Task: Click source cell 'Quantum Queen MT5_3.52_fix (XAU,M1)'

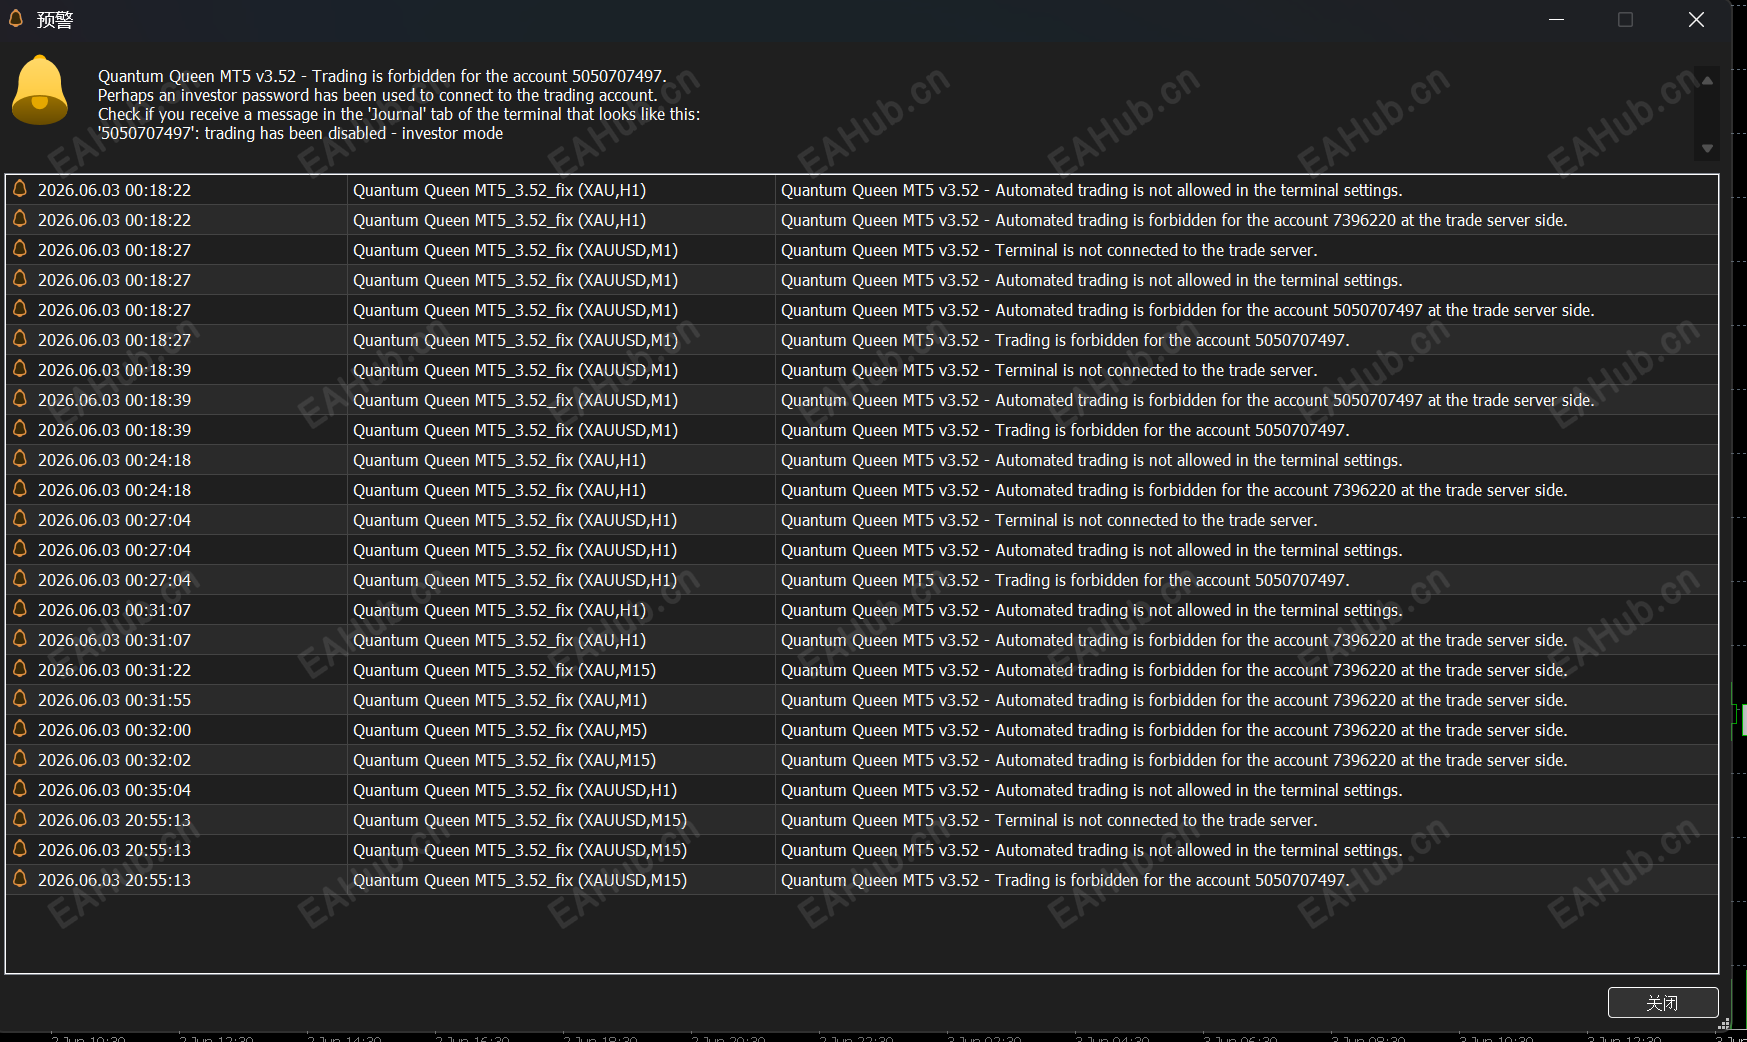Action: coord(500,700)
